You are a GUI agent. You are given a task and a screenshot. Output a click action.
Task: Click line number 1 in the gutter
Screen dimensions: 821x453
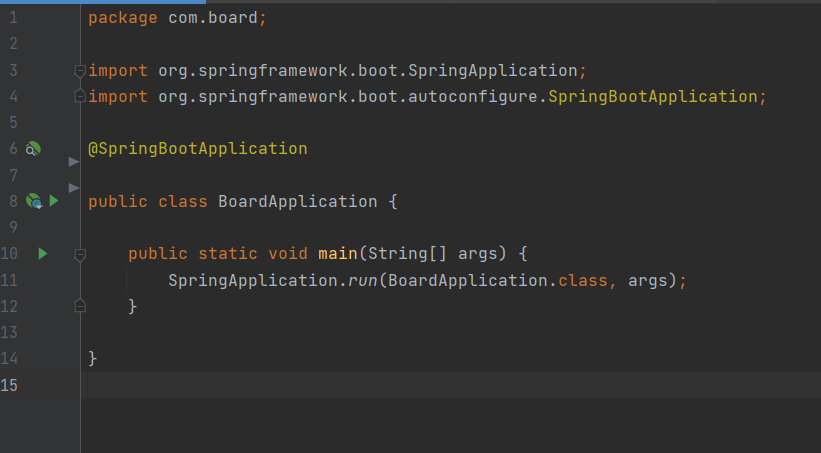click(13, 18)
